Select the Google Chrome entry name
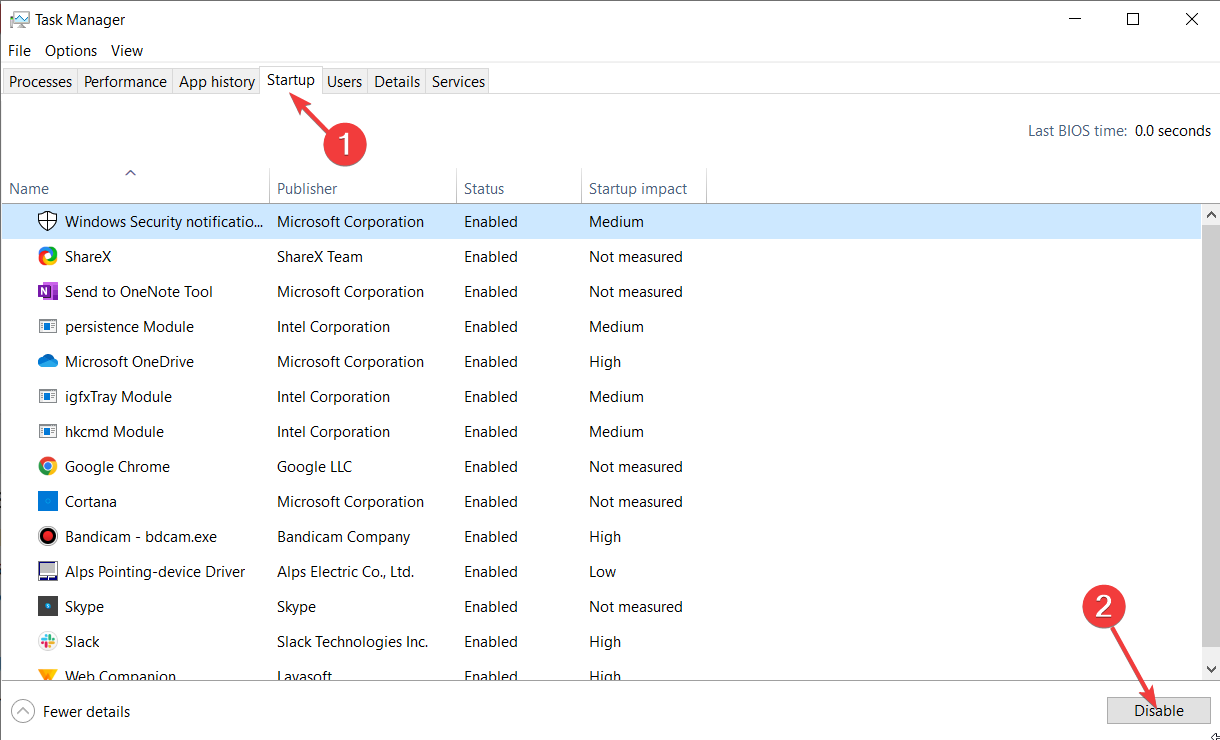The width and height of the screenshot is (1220, 740). [117, 466]
